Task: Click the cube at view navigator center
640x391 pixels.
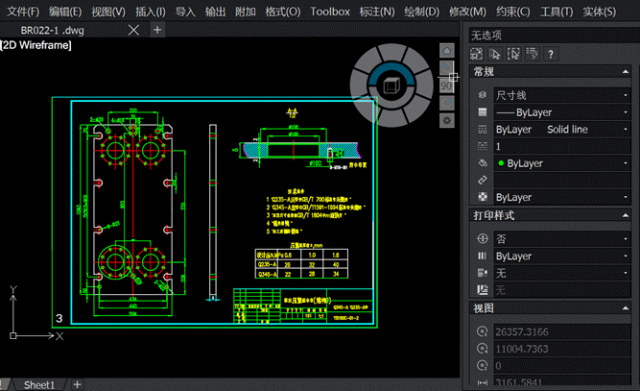Action: pos(391,86)
